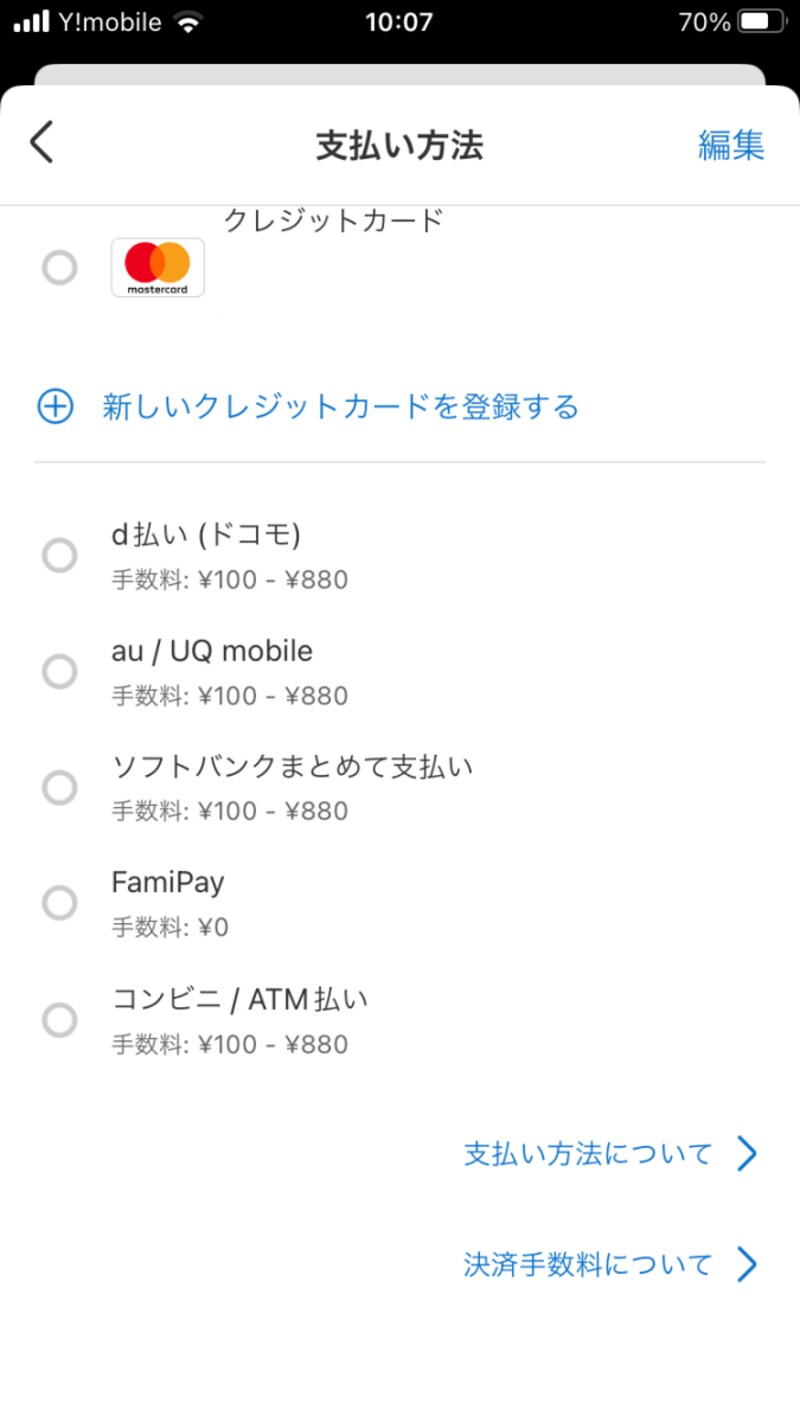This screenshot has height=1422, width=800.
Task: Select the Mastercard credit card radio button
Action: pos(59,267)
